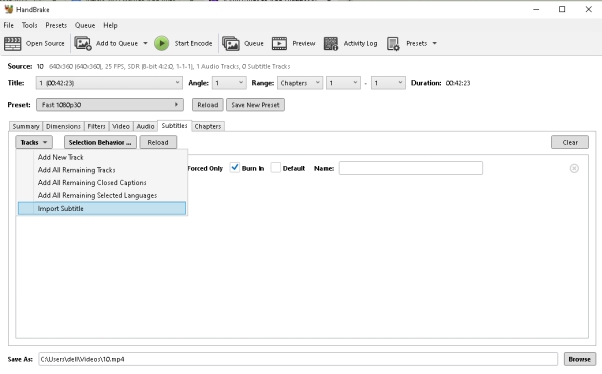The image size is (602, 374).
Task: Select the Subtitles tab
Action: [174, 126]
